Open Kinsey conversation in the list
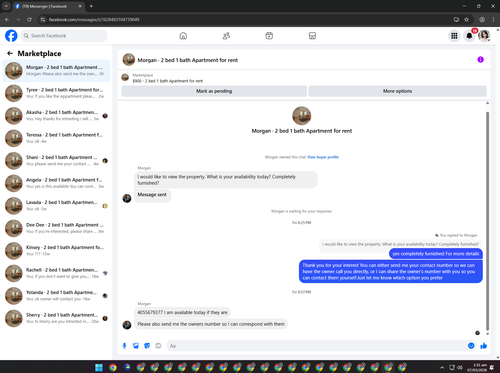This screenshot has width=500, height=373. pos(56,251)
